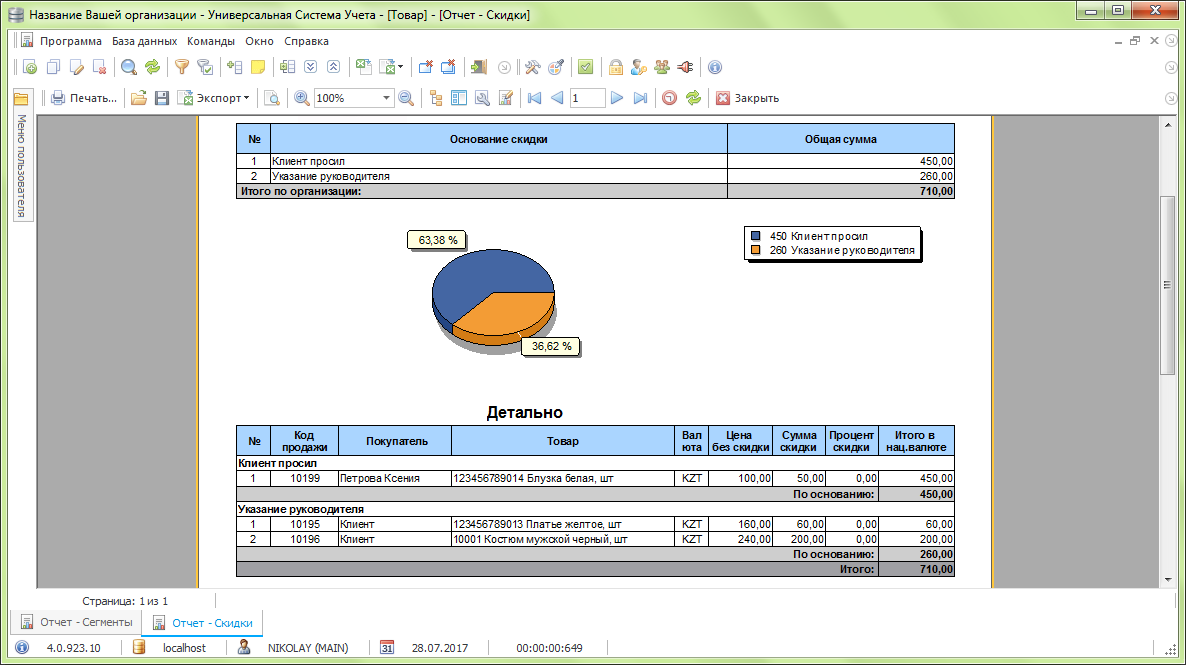Expand the Меню пользователя side panel

point(21,166)
